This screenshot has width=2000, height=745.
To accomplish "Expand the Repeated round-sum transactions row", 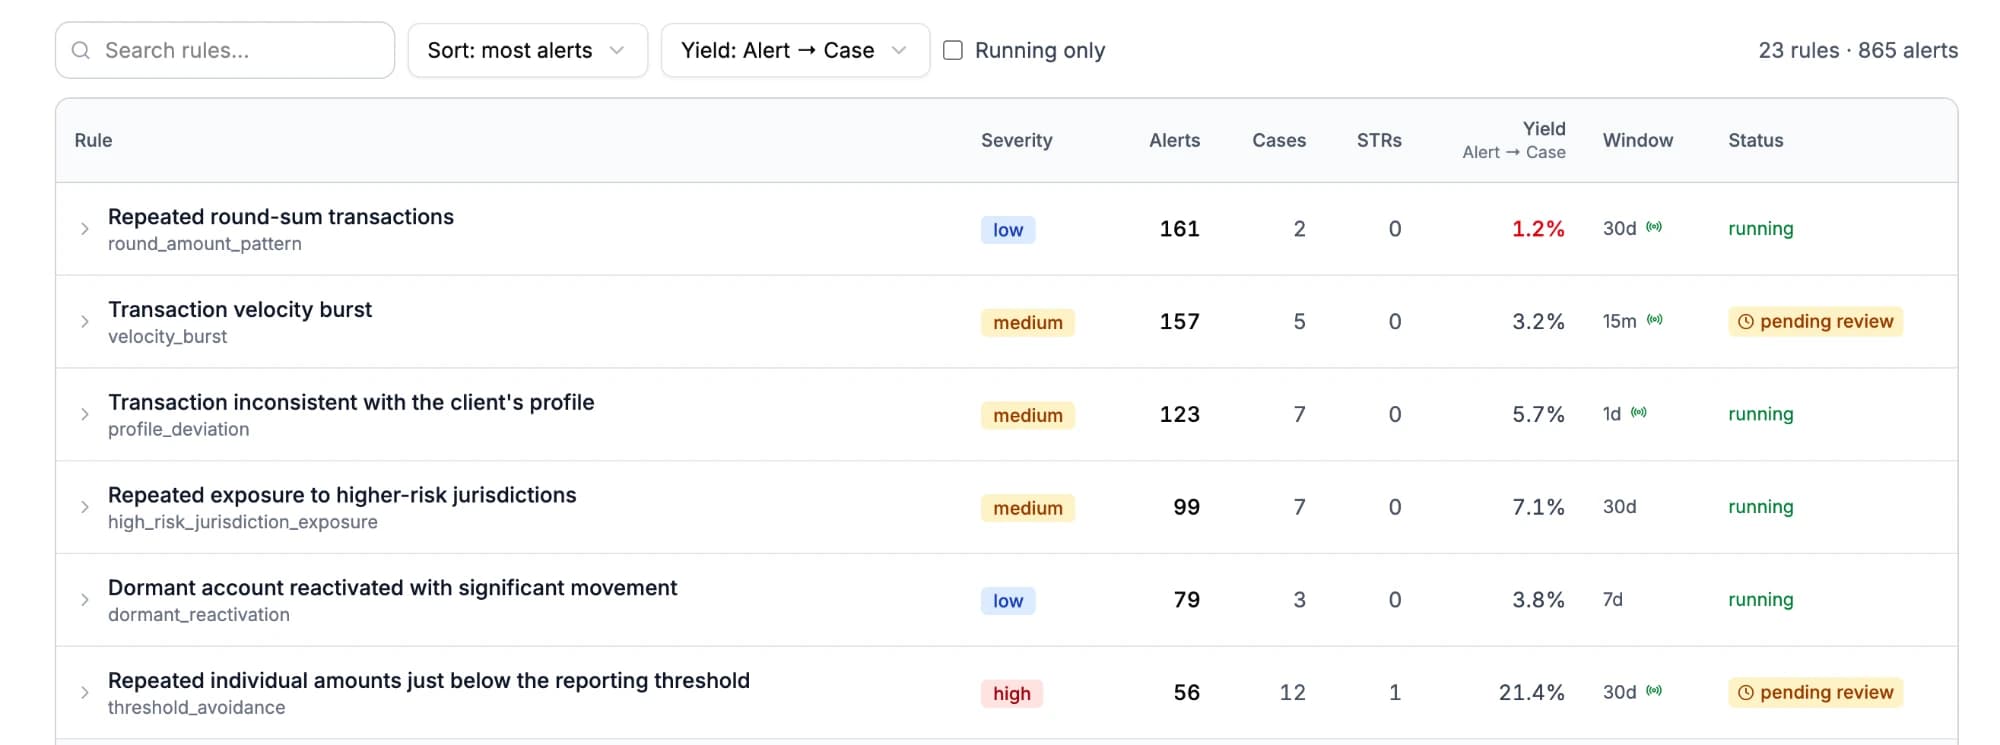I will (85, 229).
